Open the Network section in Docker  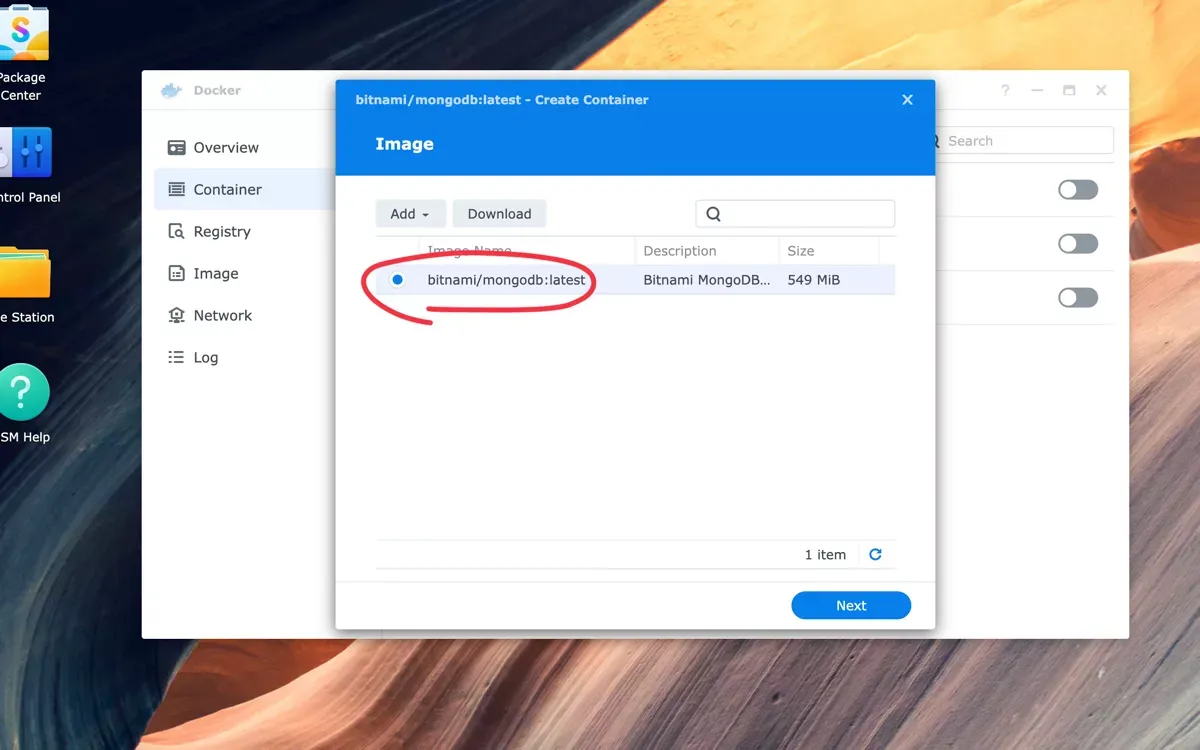(210, 316)
